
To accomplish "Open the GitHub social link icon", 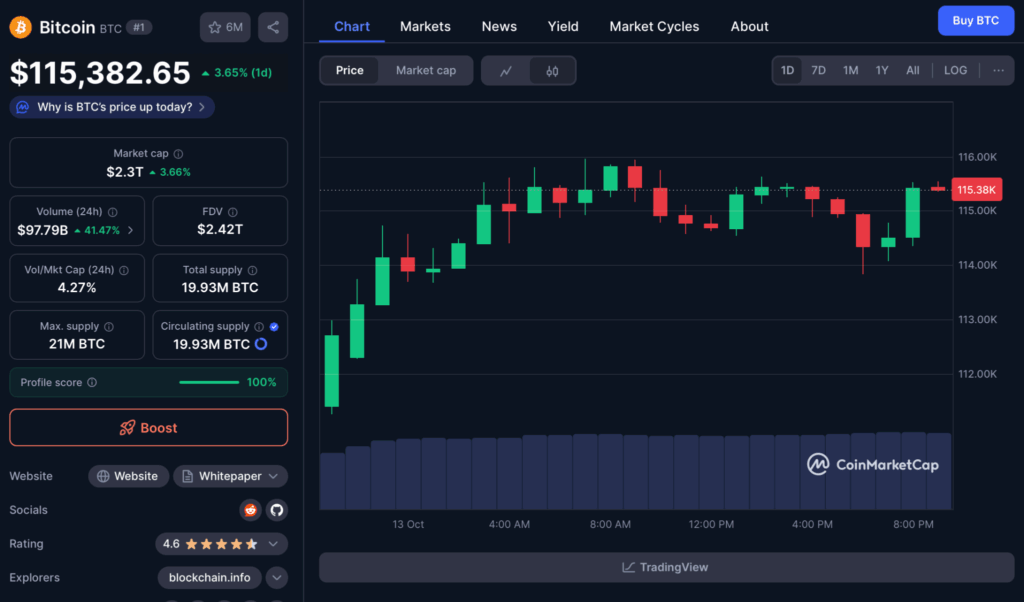I will (x=276, y=510).
